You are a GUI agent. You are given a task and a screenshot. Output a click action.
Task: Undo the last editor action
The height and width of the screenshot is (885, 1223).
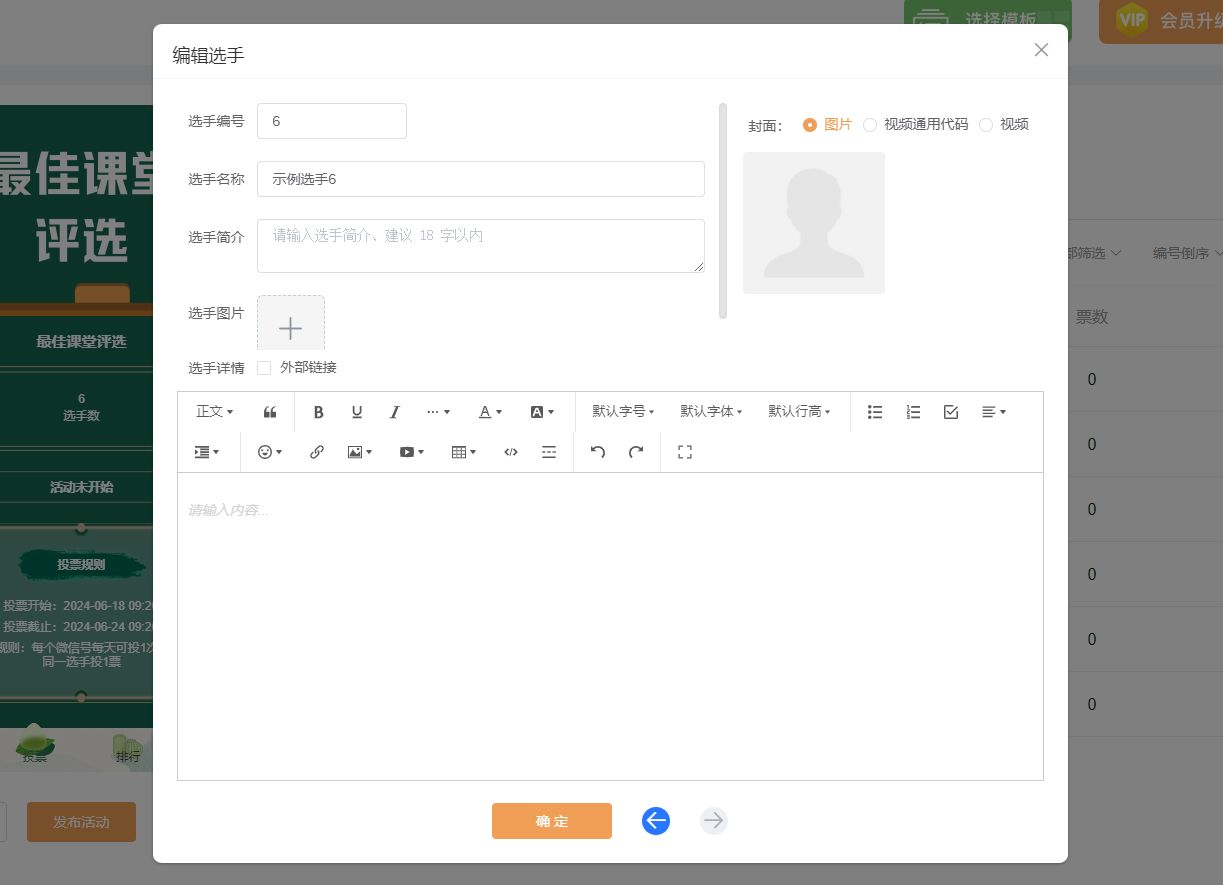pyautogui.click(x=598, y=452)
